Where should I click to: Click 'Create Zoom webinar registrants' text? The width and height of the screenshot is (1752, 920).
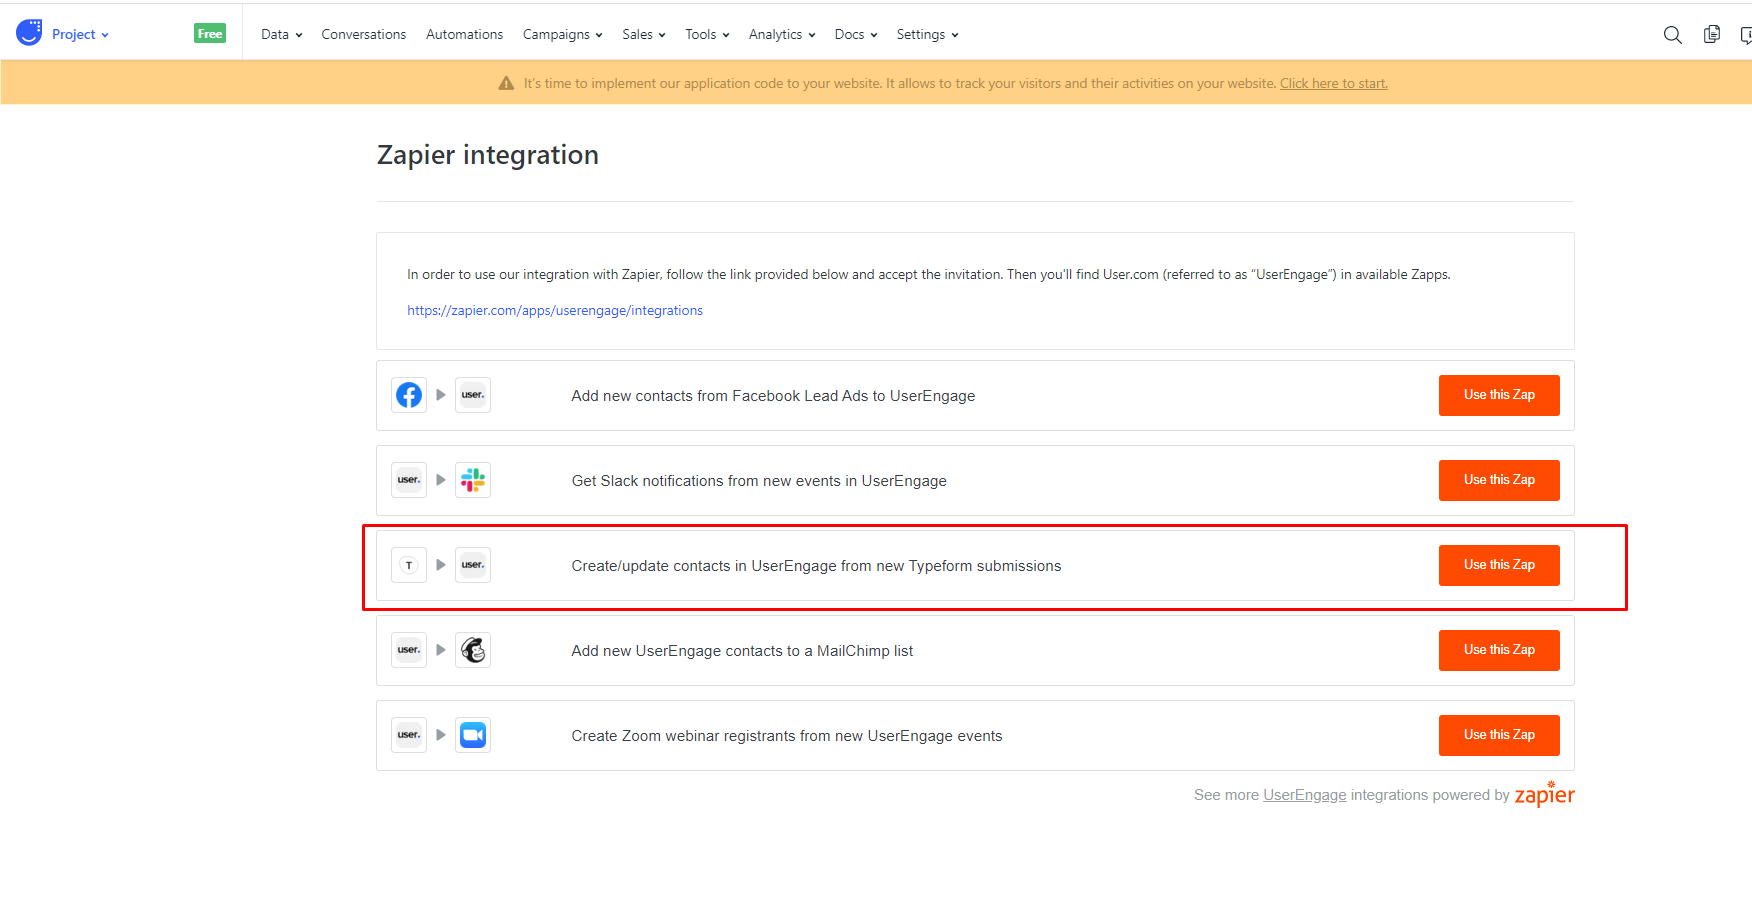(x=787, y=736)
